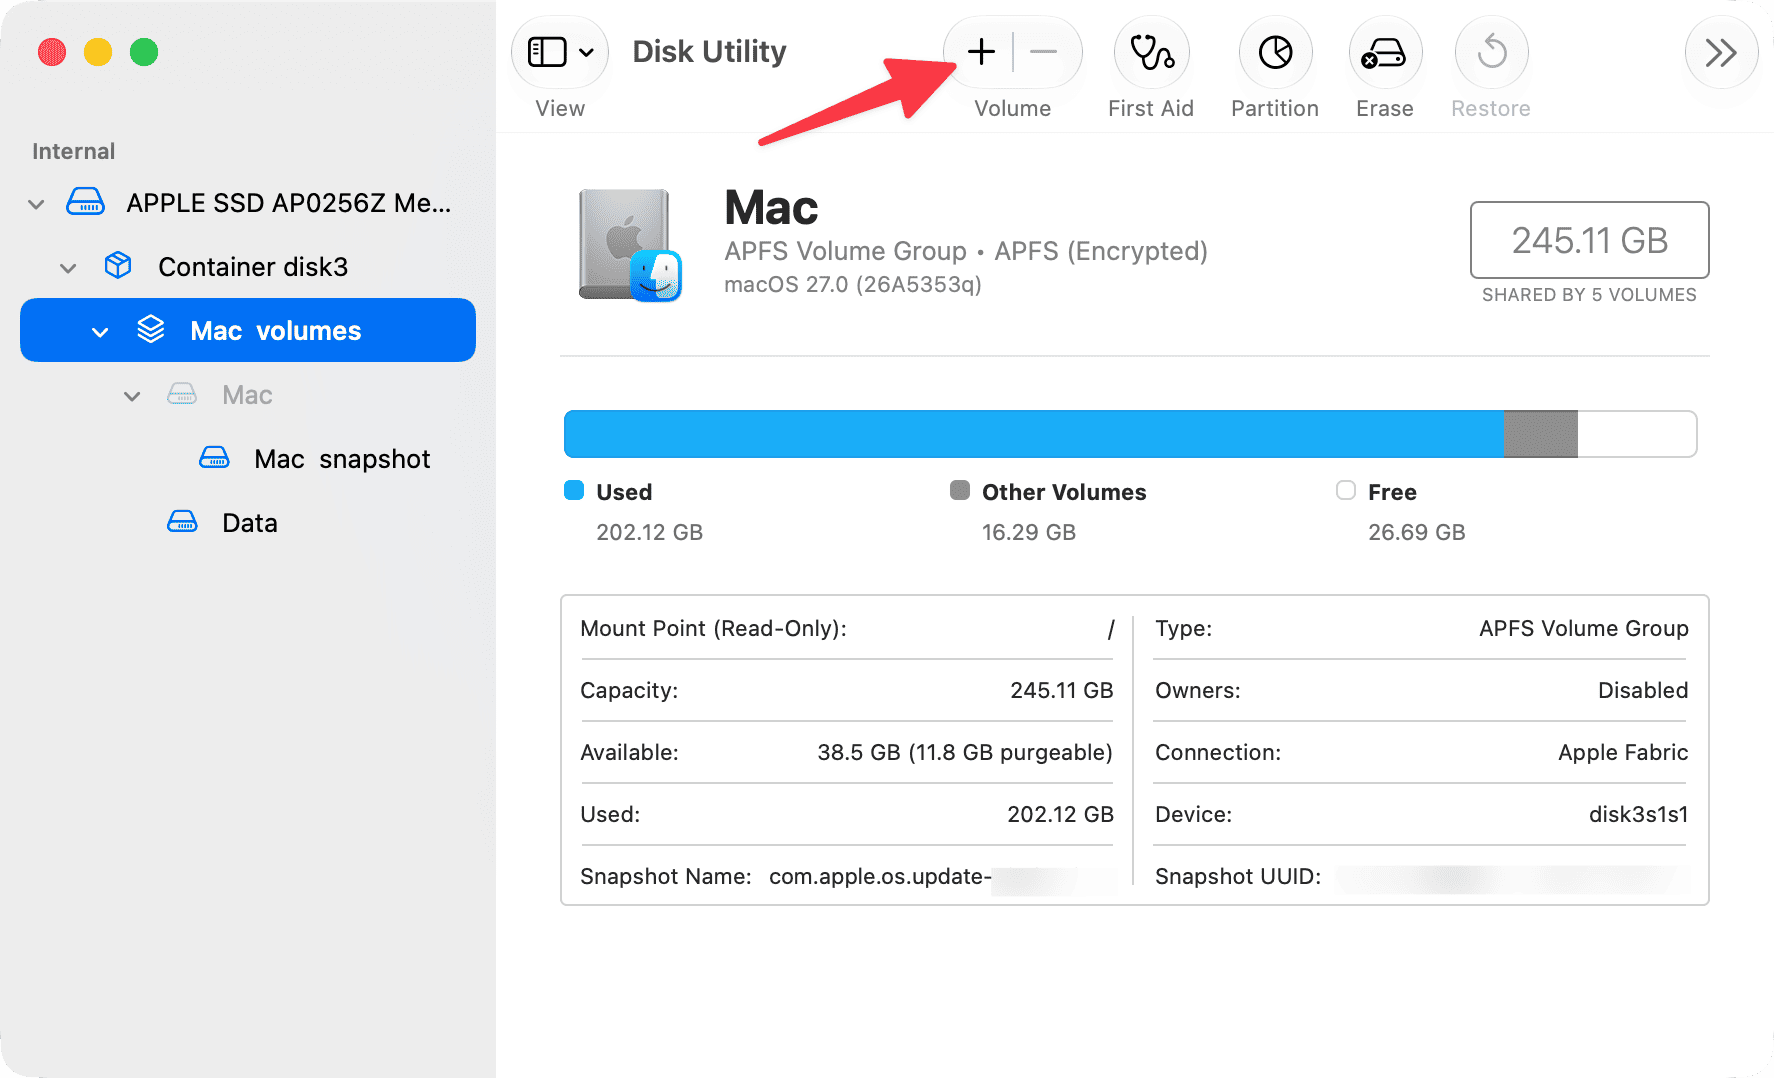
Task: Click the yellow minimize window button
Action: (98, 51)
